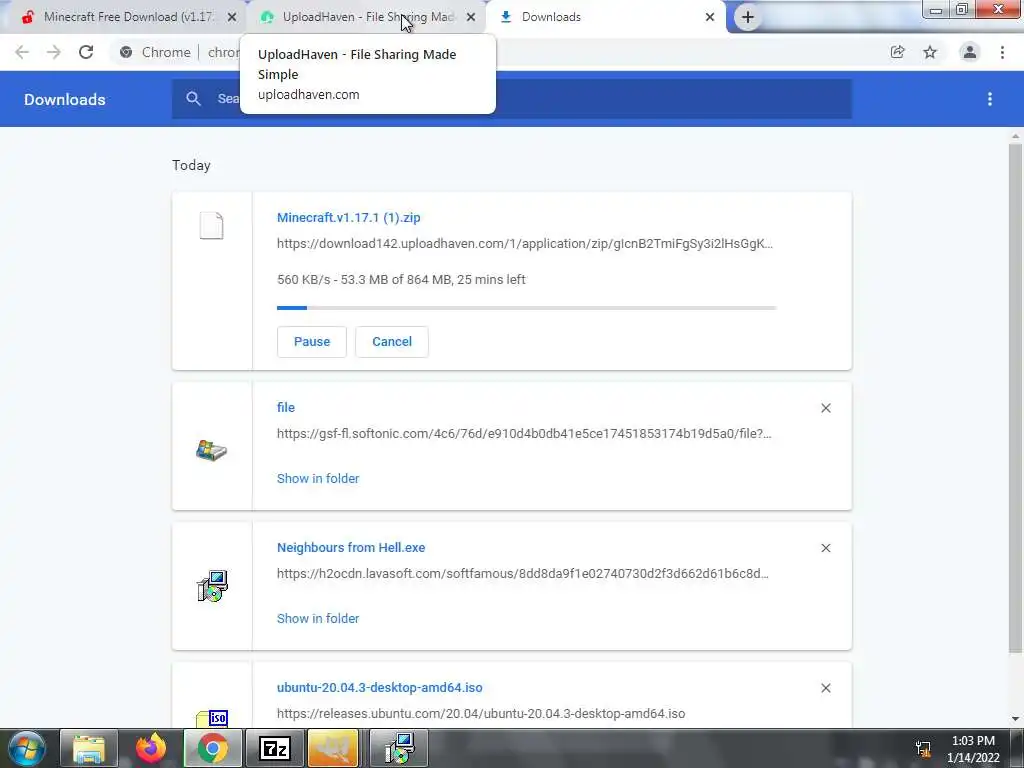The width and height of the screenshot is (1024, 768).
Task: Click the softonic download URL
Action: (x=524, y=434)
